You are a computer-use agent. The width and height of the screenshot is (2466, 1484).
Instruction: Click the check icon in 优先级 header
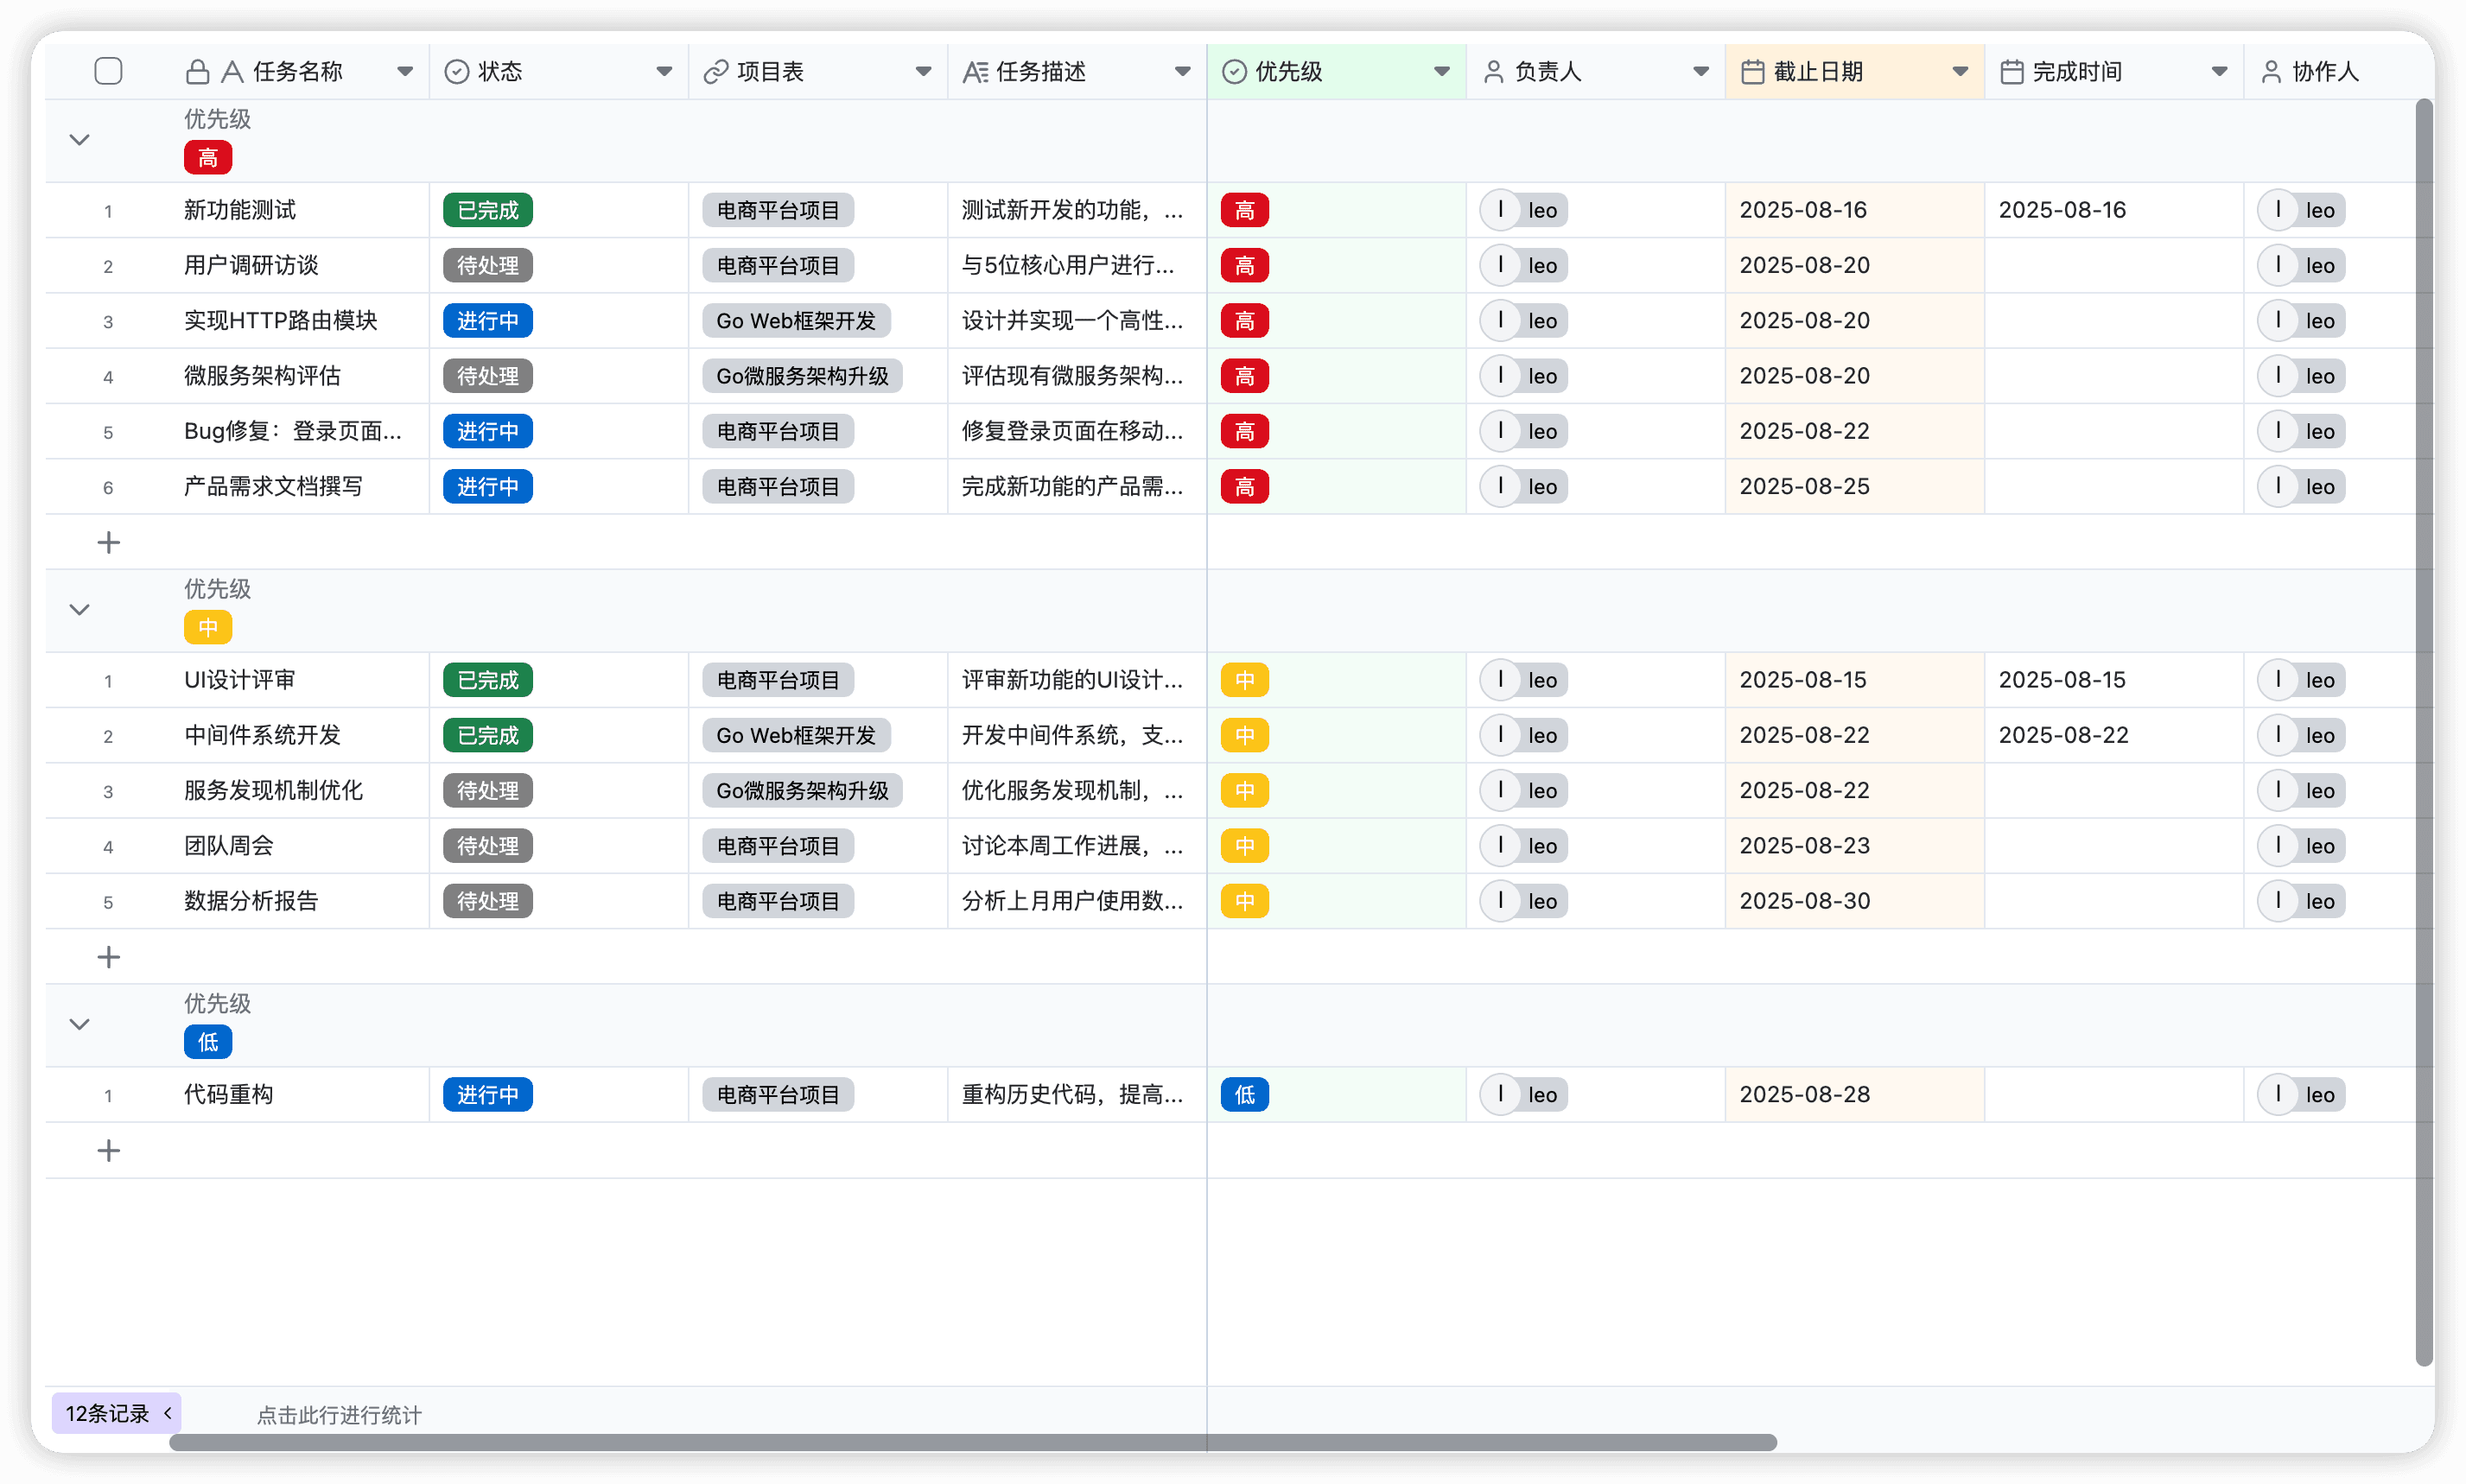click(1234, 71)
